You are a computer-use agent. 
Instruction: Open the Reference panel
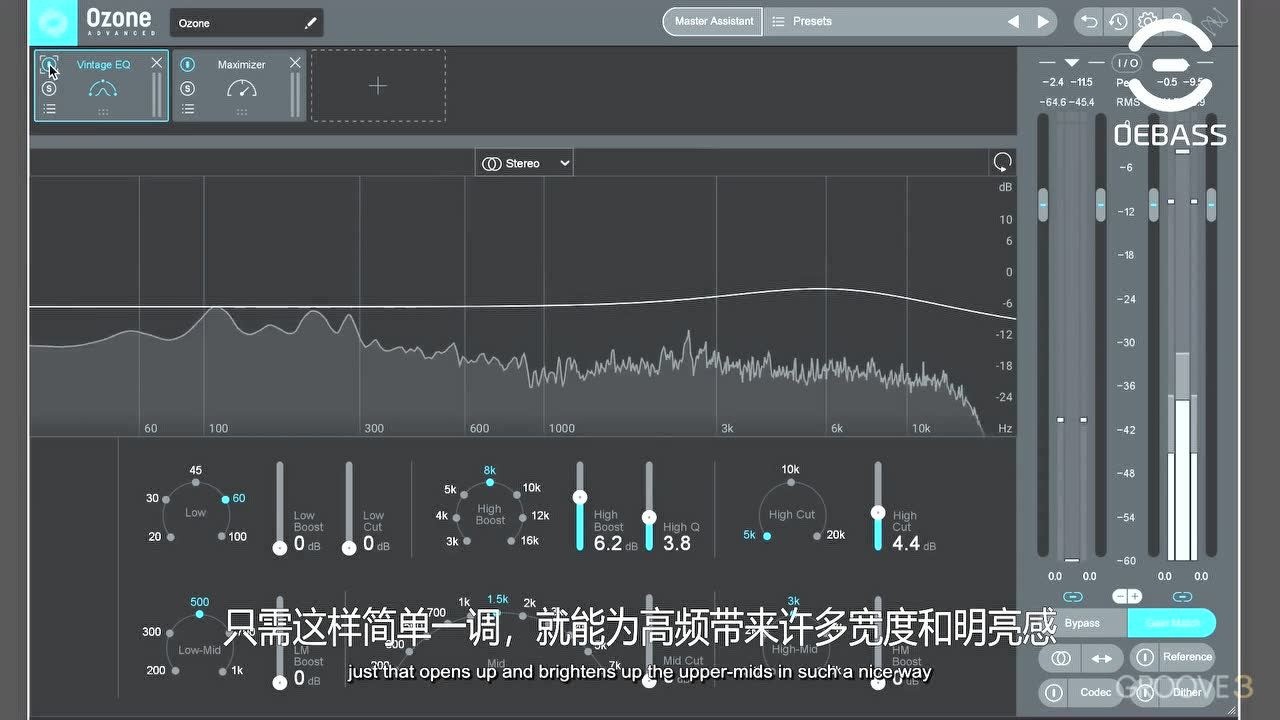click(x=1187, y=657)
